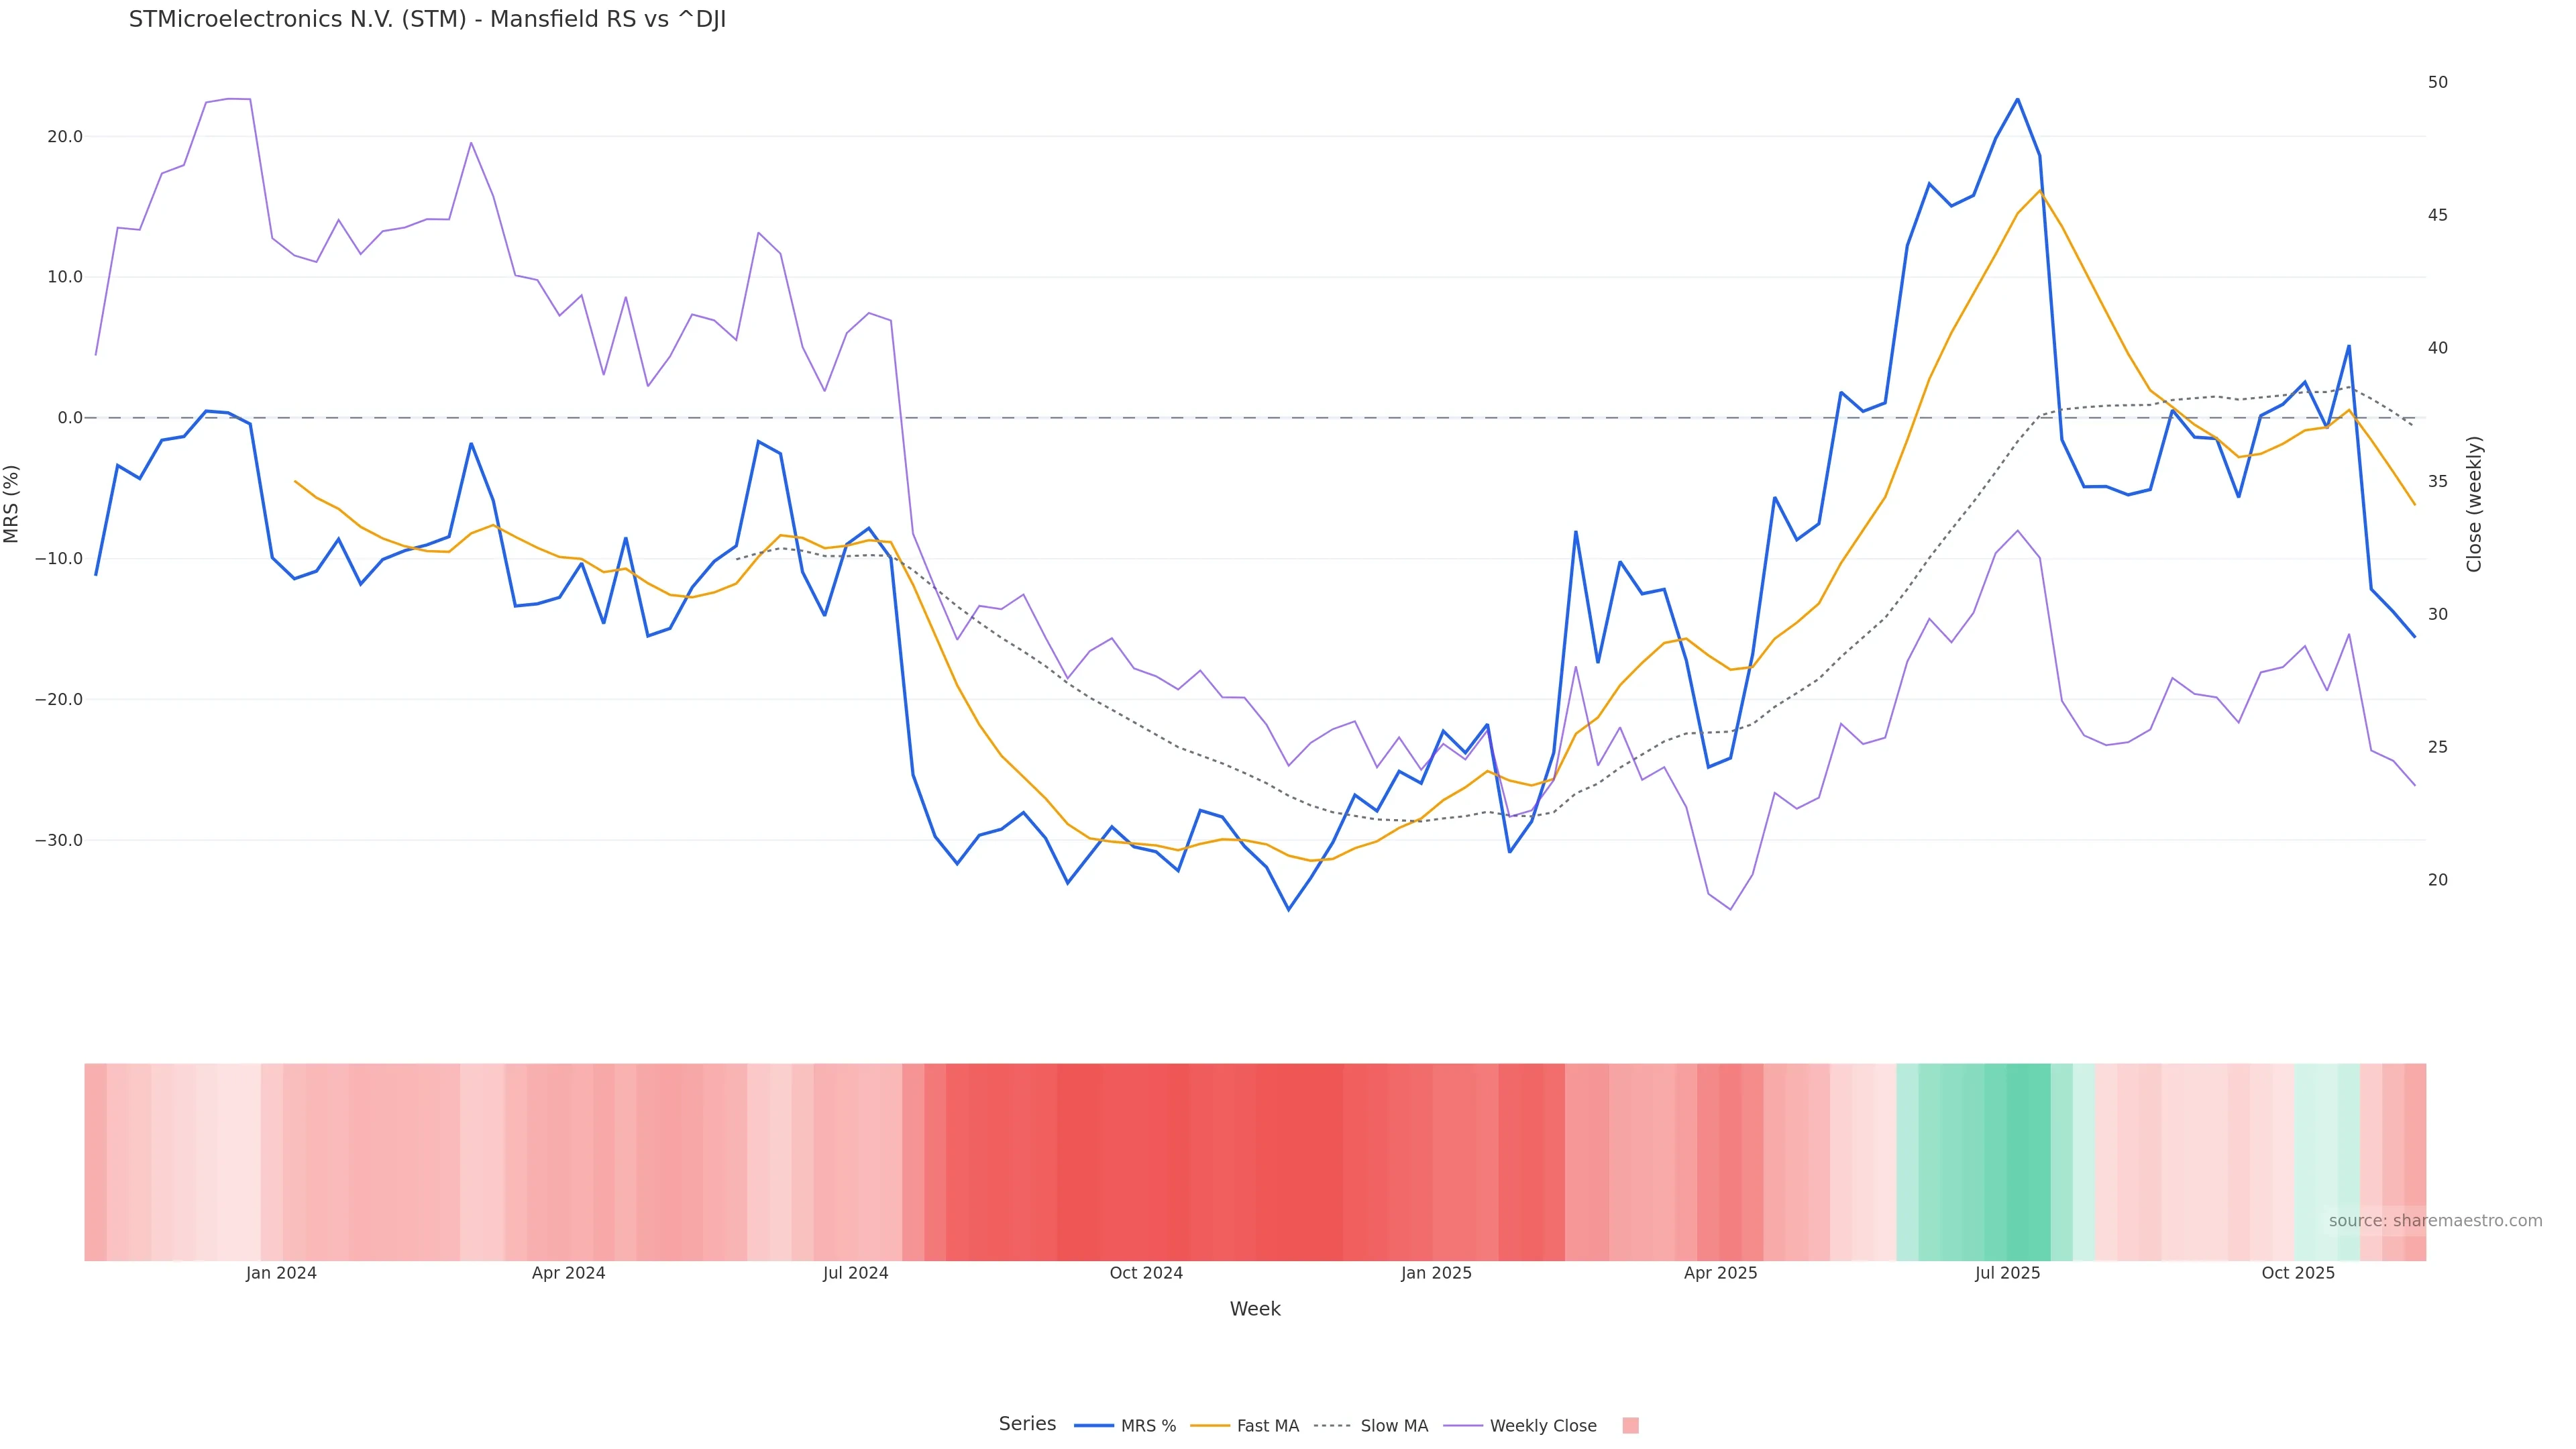The height and width of the screenshot is (1449, 2576).
Task: Click the Week x-axis title
Action: pyautogui.click(x=1255, y=1309)
